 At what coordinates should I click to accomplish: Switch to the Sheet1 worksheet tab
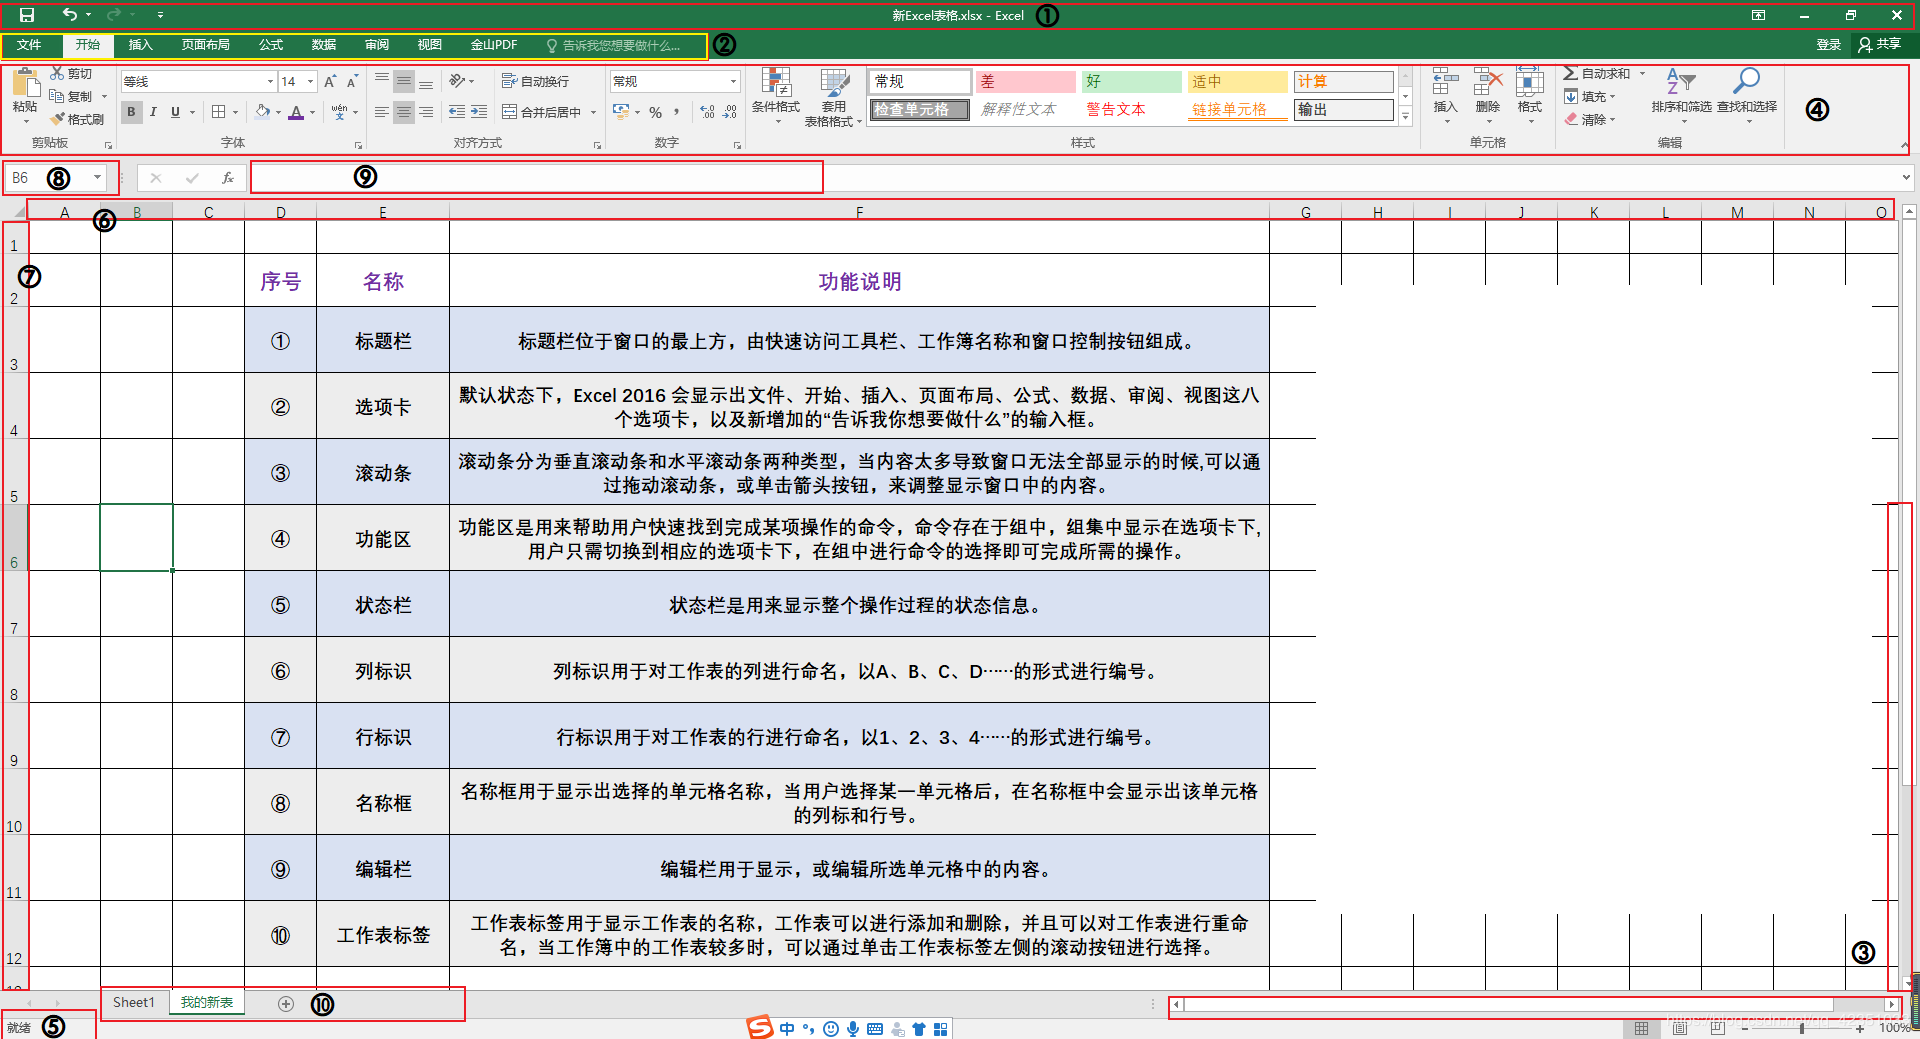click(x=133, y=1002)
